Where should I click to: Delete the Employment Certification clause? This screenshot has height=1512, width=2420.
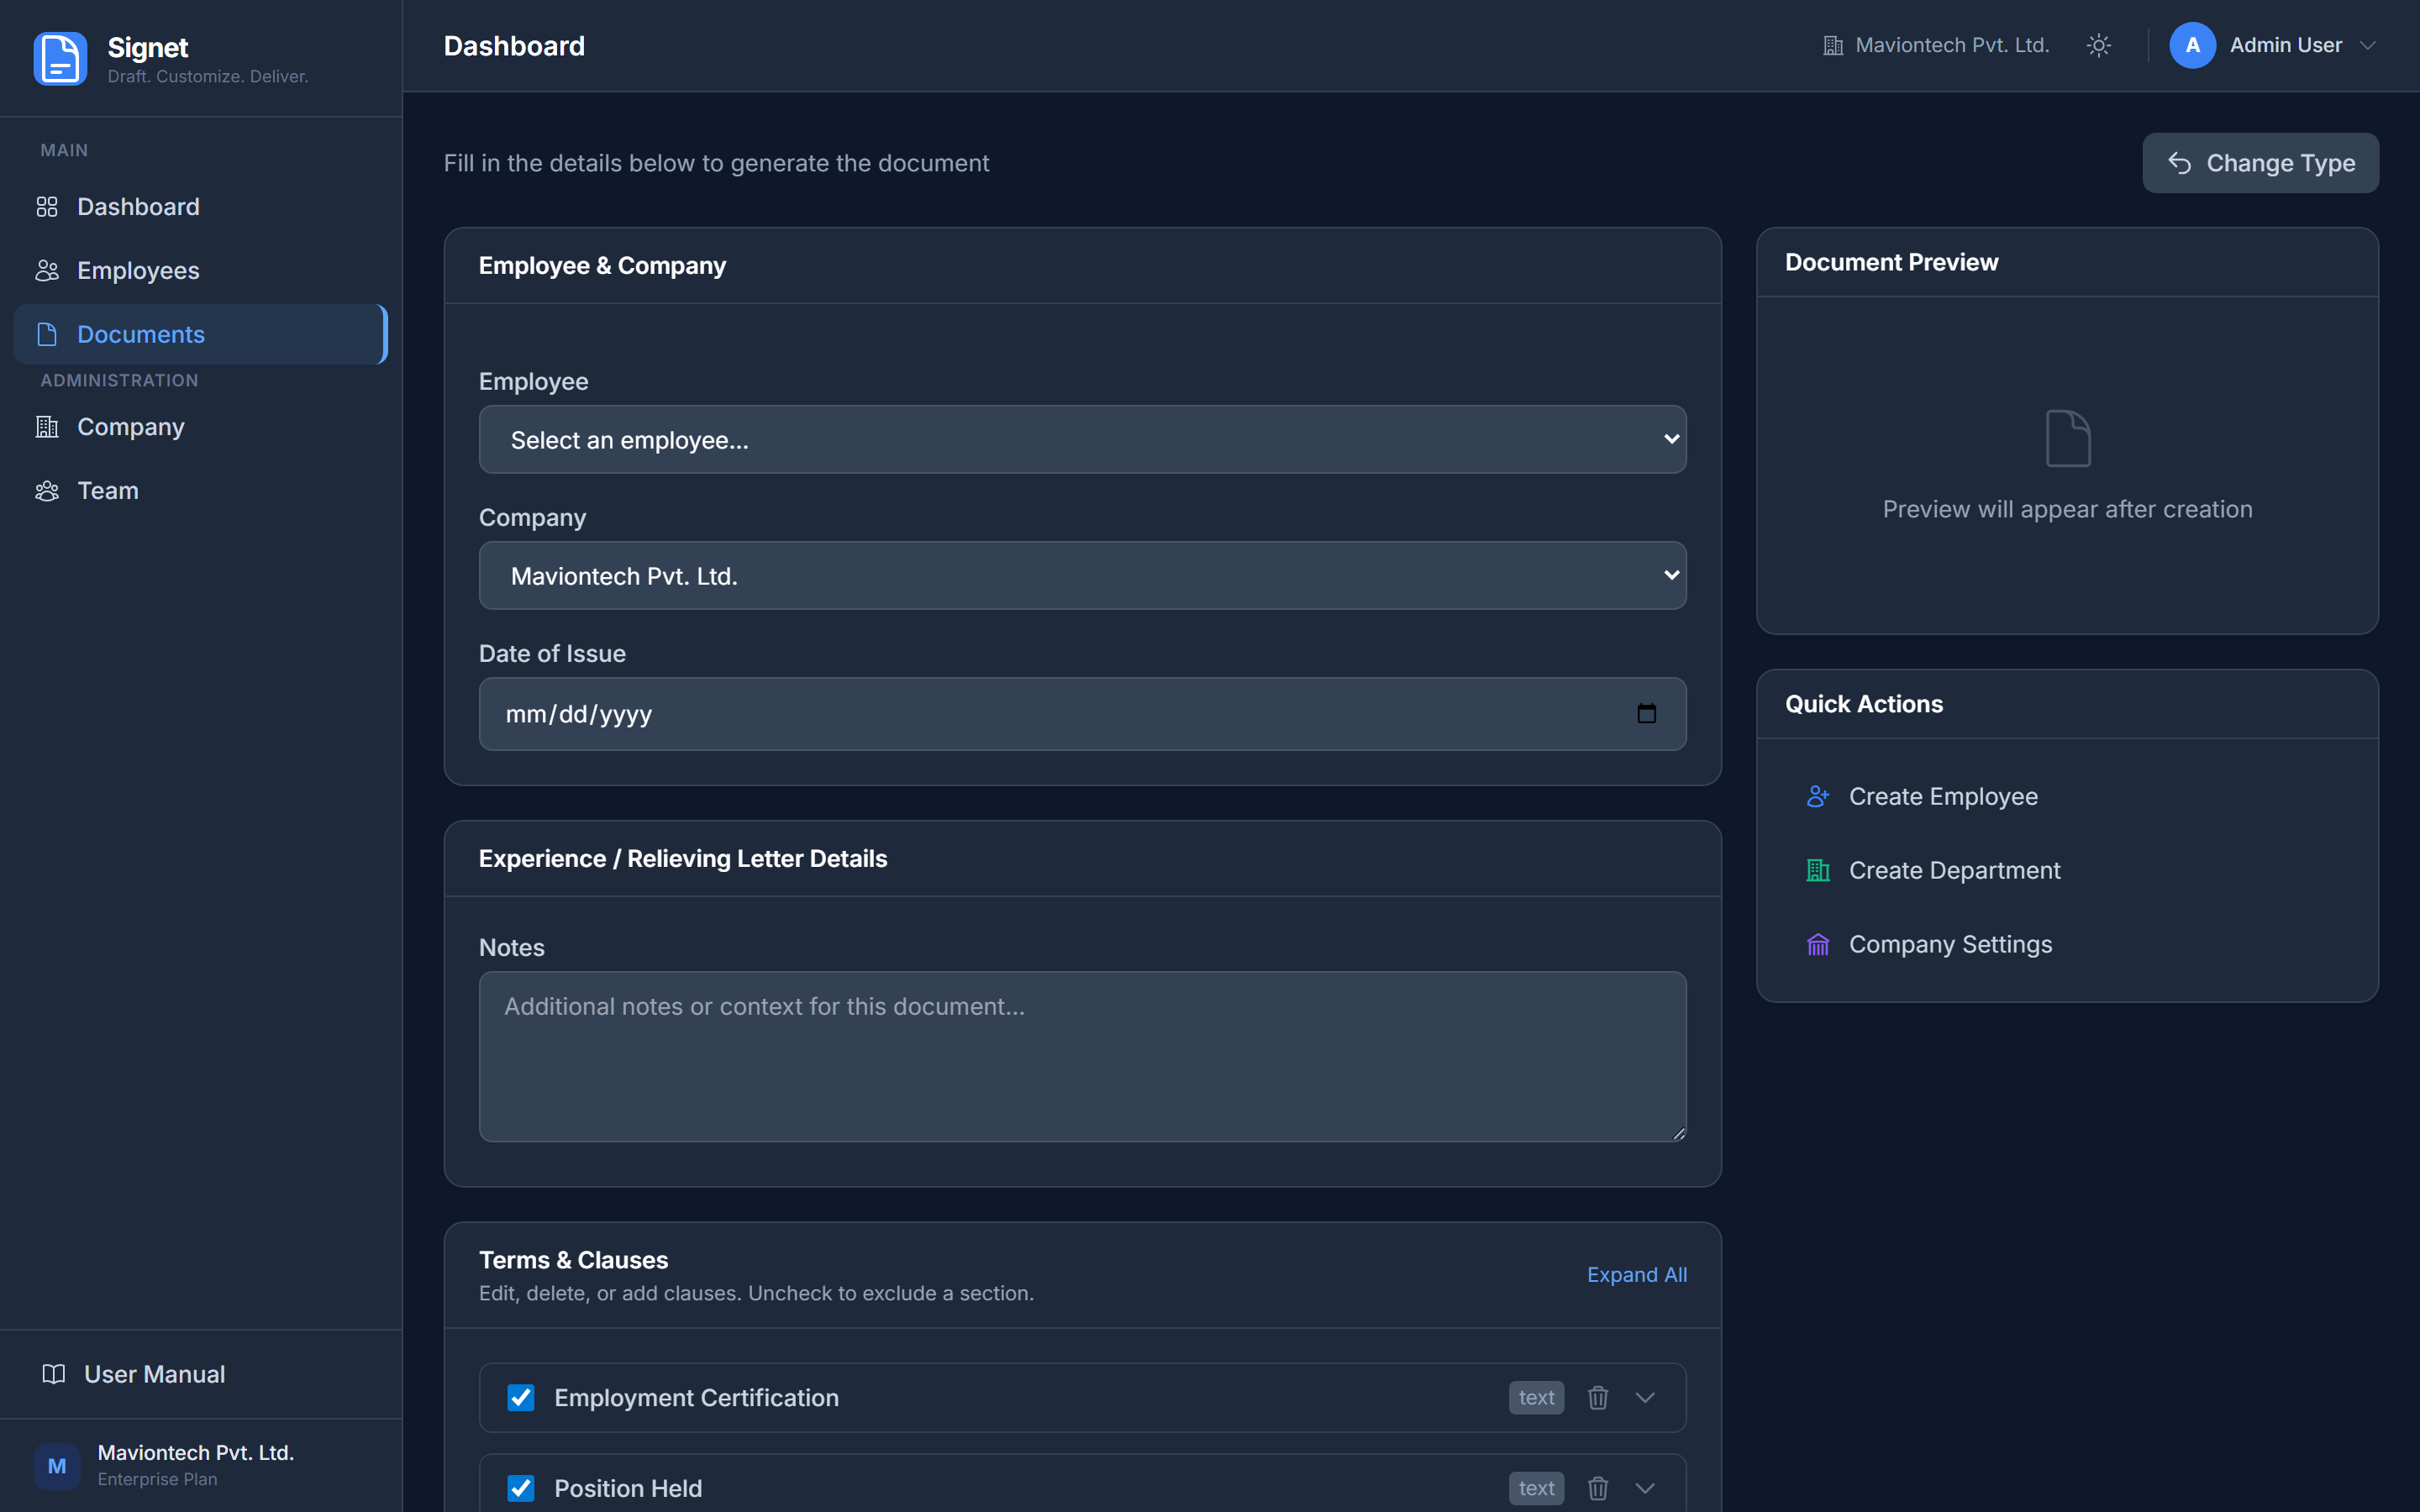(1597, 1397)
